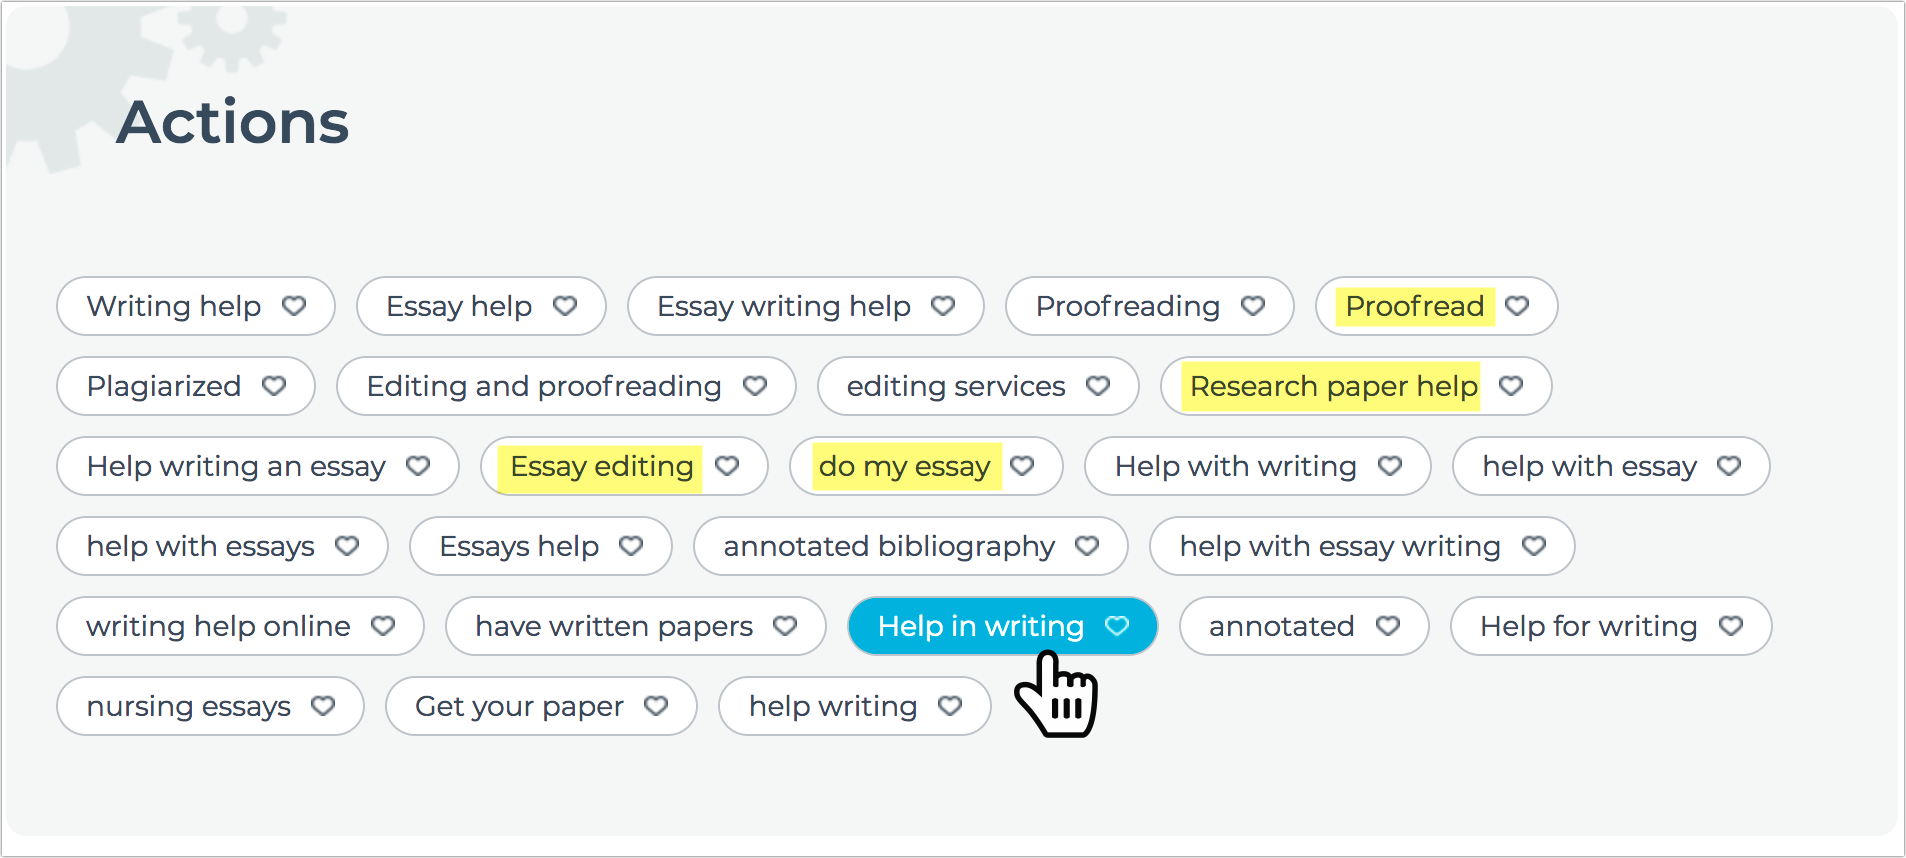Click the Help writing an essay tag

point(235,466)
